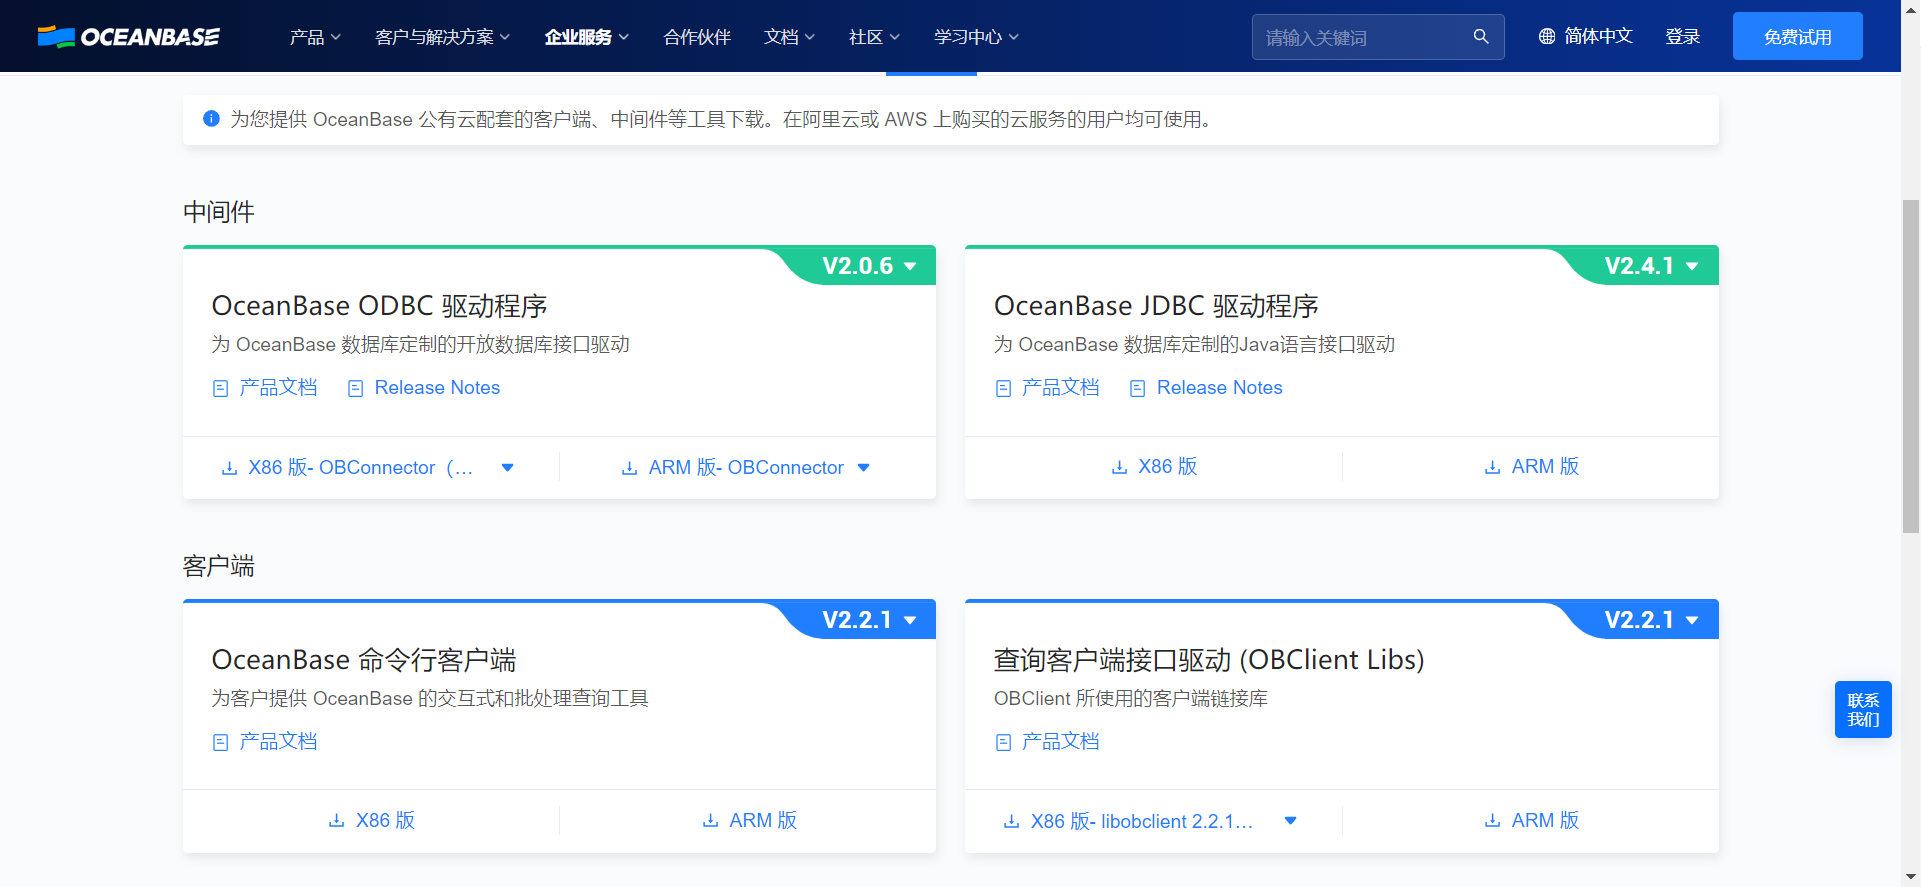Expand X86 版- OBConnector download arrow
This screenshot has height=887, width=1921.
click(507, 468)
